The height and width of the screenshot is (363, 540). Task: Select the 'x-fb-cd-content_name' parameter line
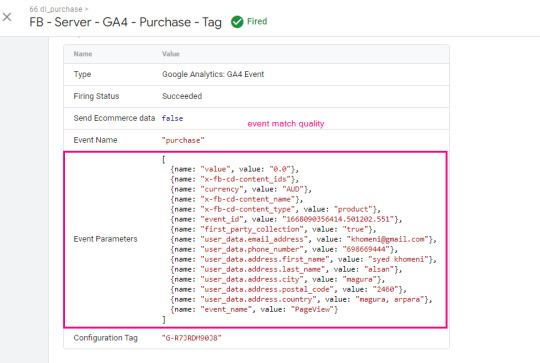[237, 199]
